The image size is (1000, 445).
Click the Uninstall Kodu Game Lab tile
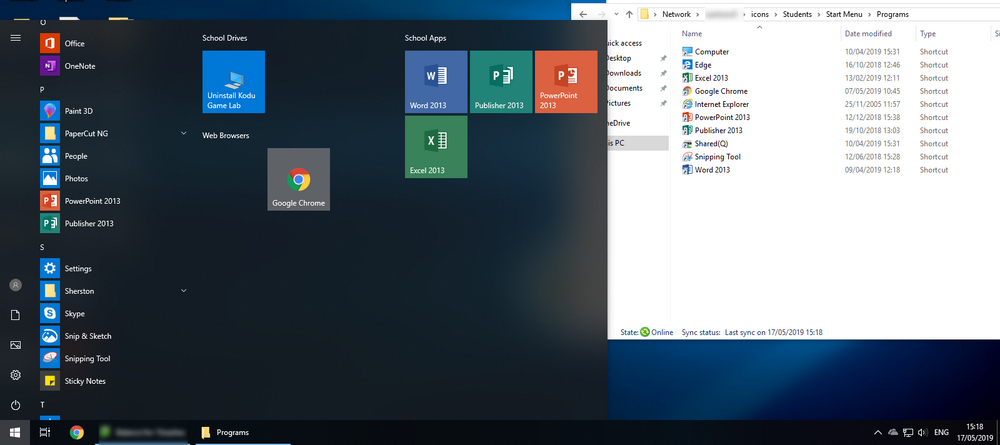[233, 82]
